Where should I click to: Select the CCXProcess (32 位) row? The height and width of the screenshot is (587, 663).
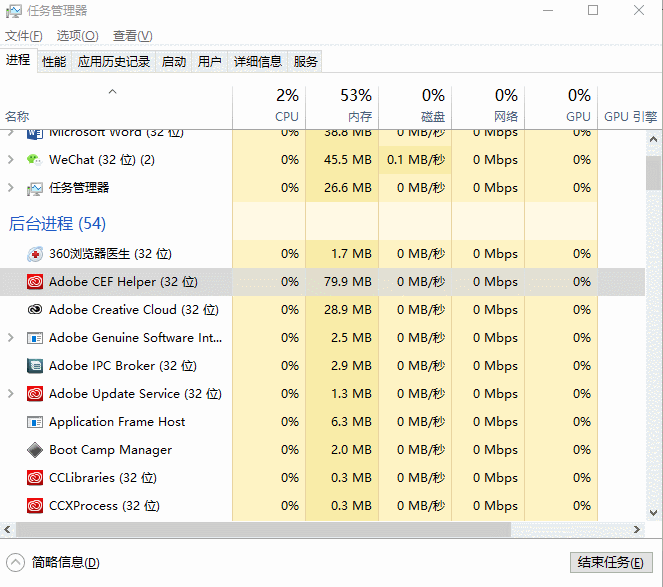coord(322,506)
